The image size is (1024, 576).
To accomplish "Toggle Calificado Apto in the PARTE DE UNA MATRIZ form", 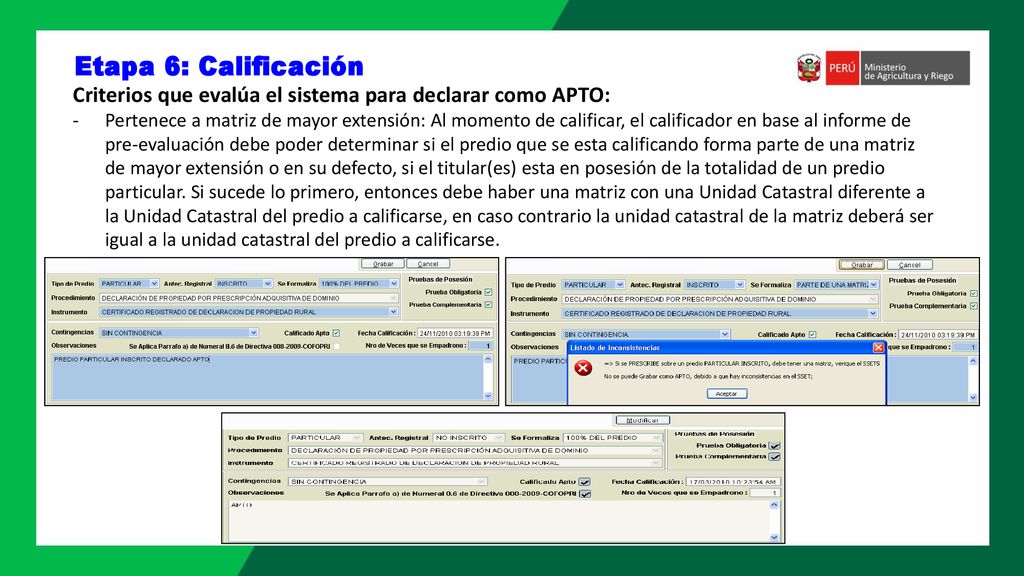I will coord(812,334).
